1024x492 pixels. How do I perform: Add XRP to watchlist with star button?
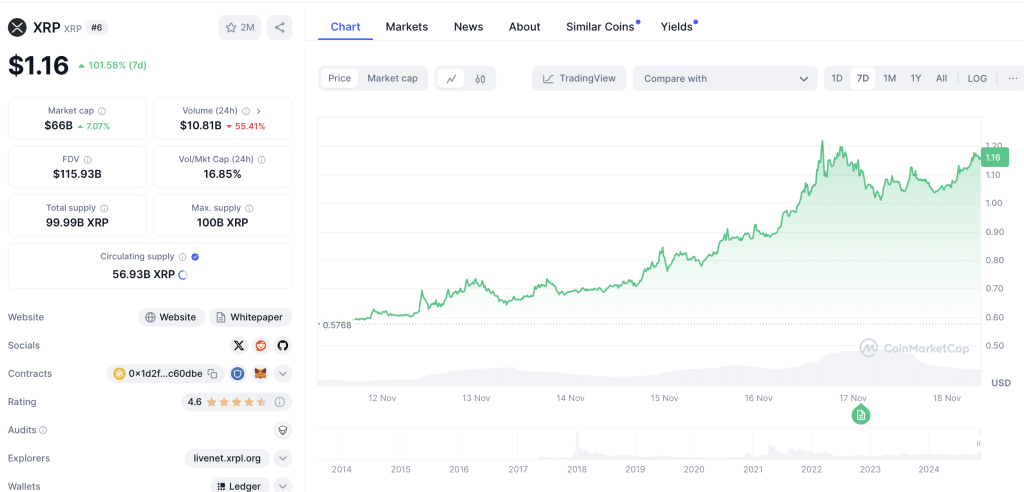pyautogui.click(x=240, y=27)
